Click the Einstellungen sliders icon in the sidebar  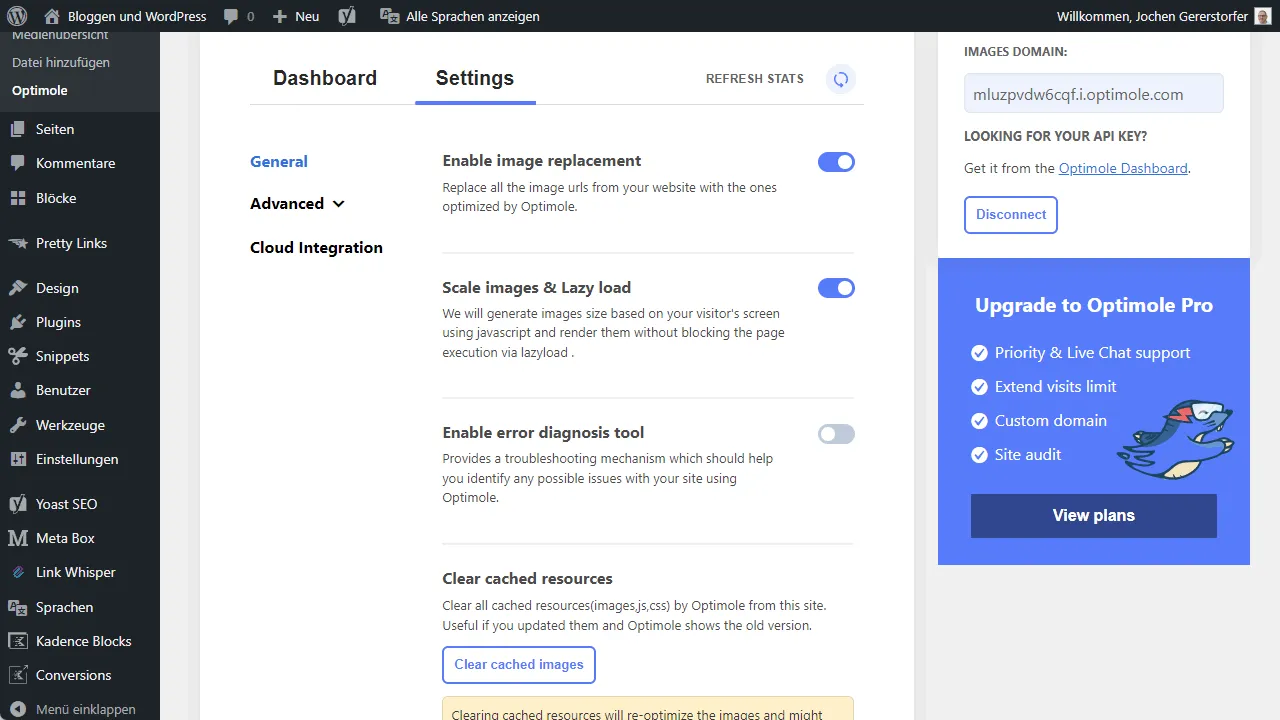click(x=17, y=459)
